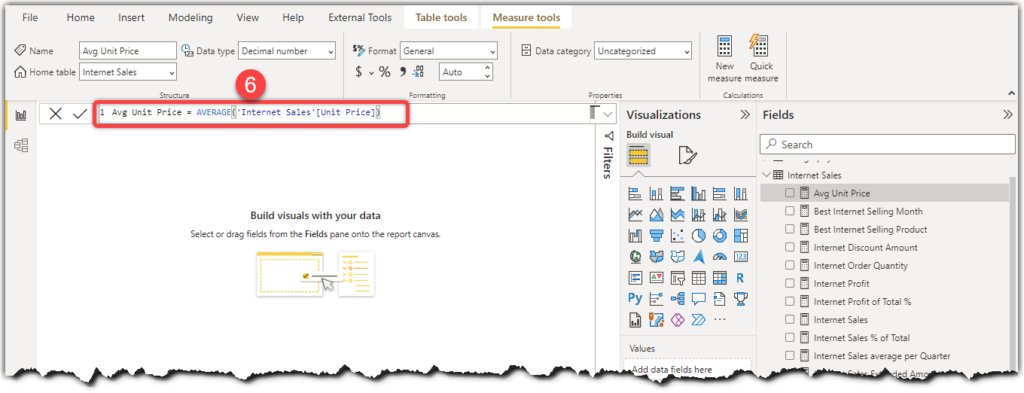Open the Format dropdown
The width and height of the screenshot is (1024, 393).
point(449,51)
